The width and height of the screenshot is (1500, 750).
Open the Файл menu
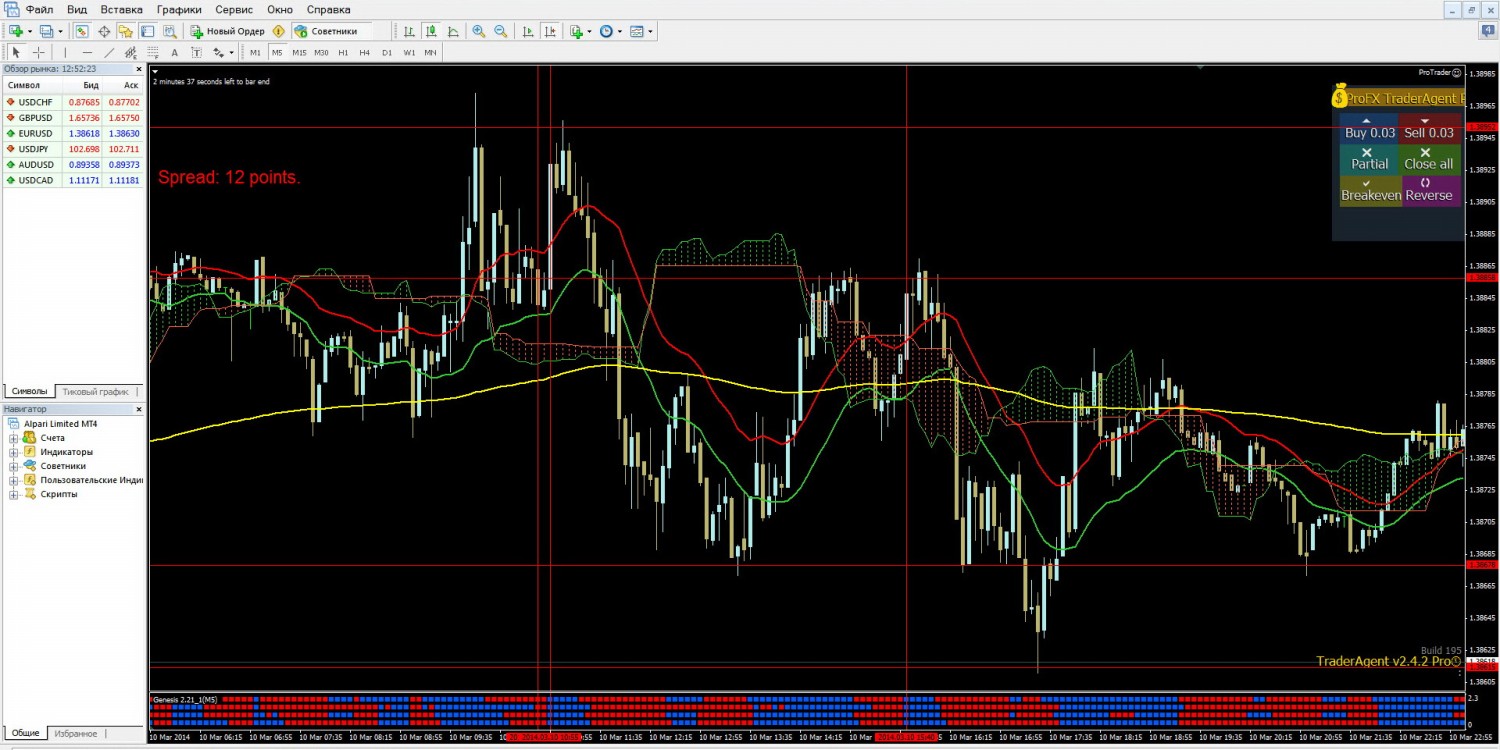(x=40, y=9)
